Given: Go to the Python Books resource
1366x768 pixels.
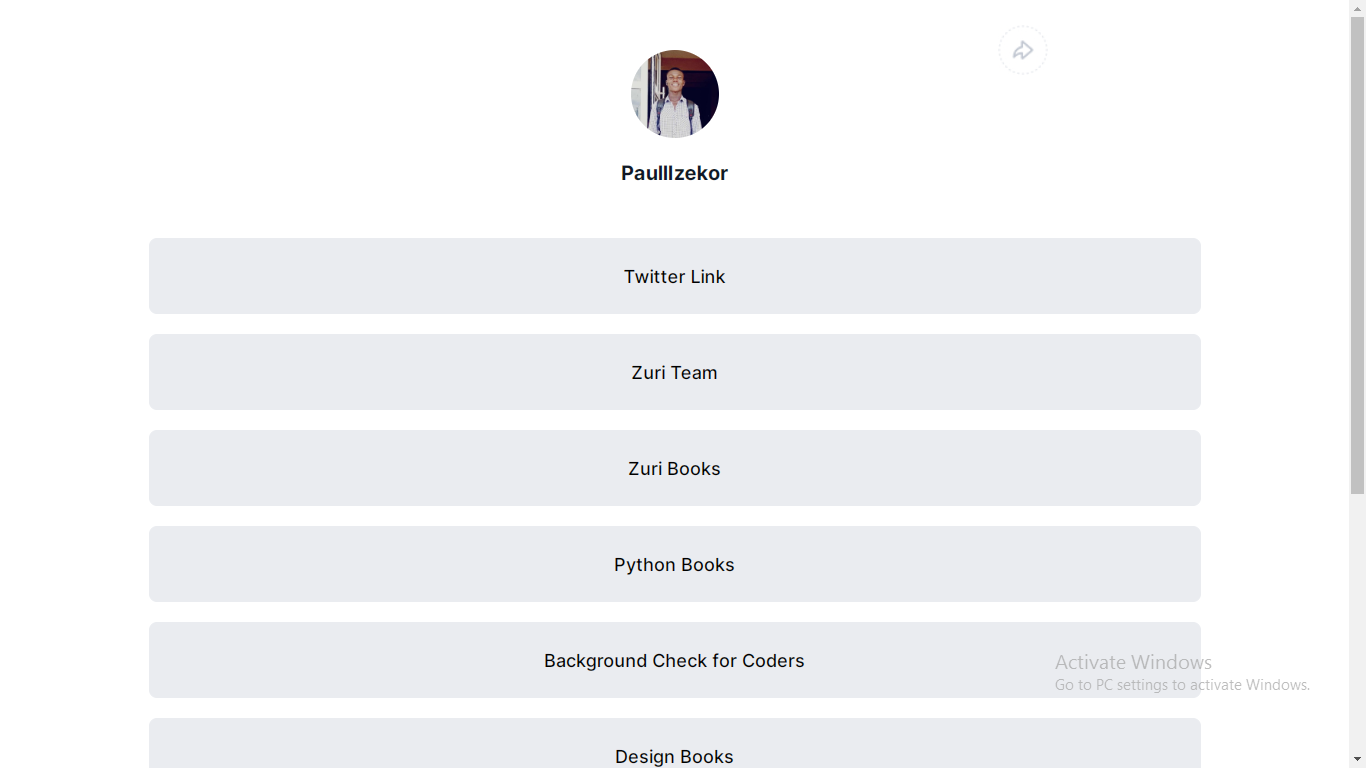Looking at the screenshot, I should click(x=675, y=564).
